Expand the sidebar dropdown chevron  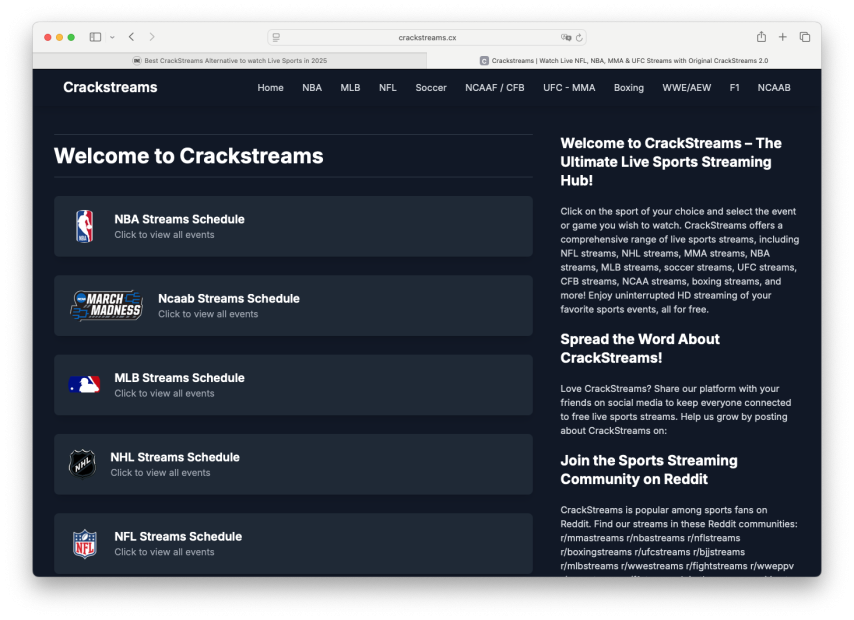112,38
